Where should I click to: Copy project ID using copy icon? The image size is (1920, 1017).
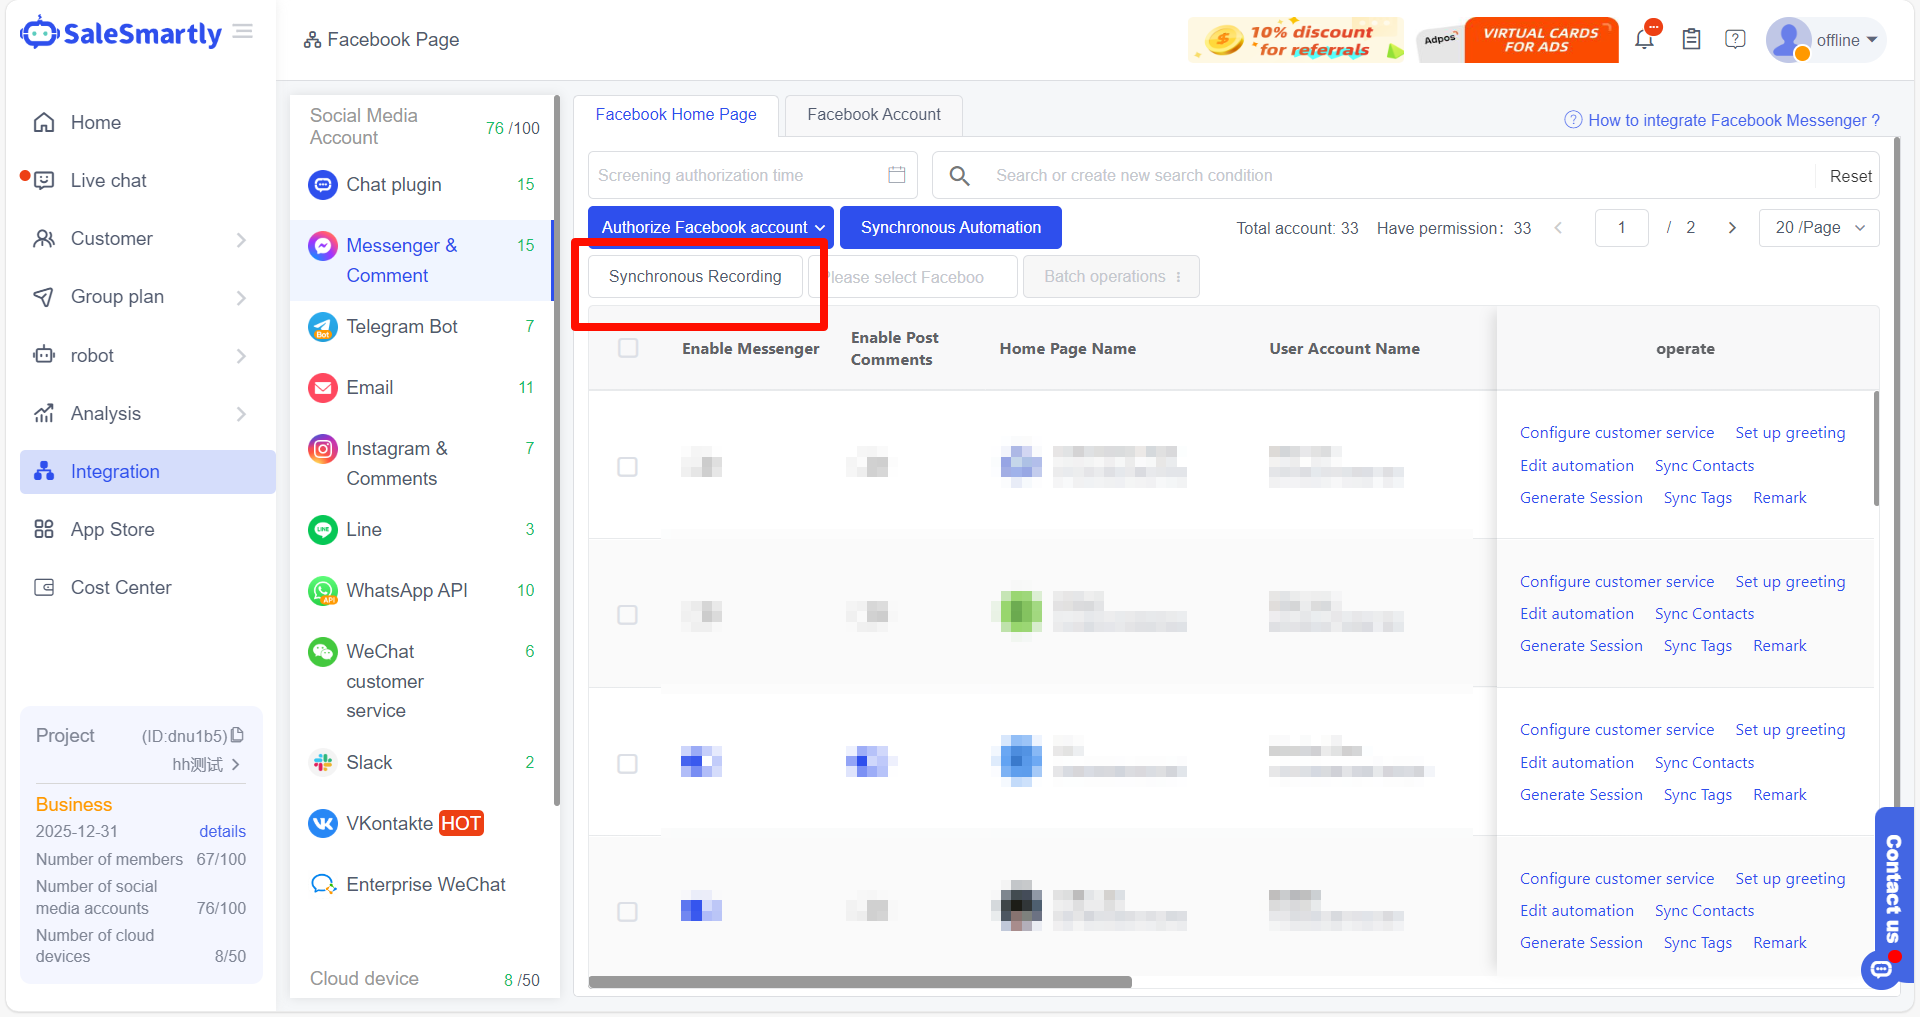coord(238,735)
